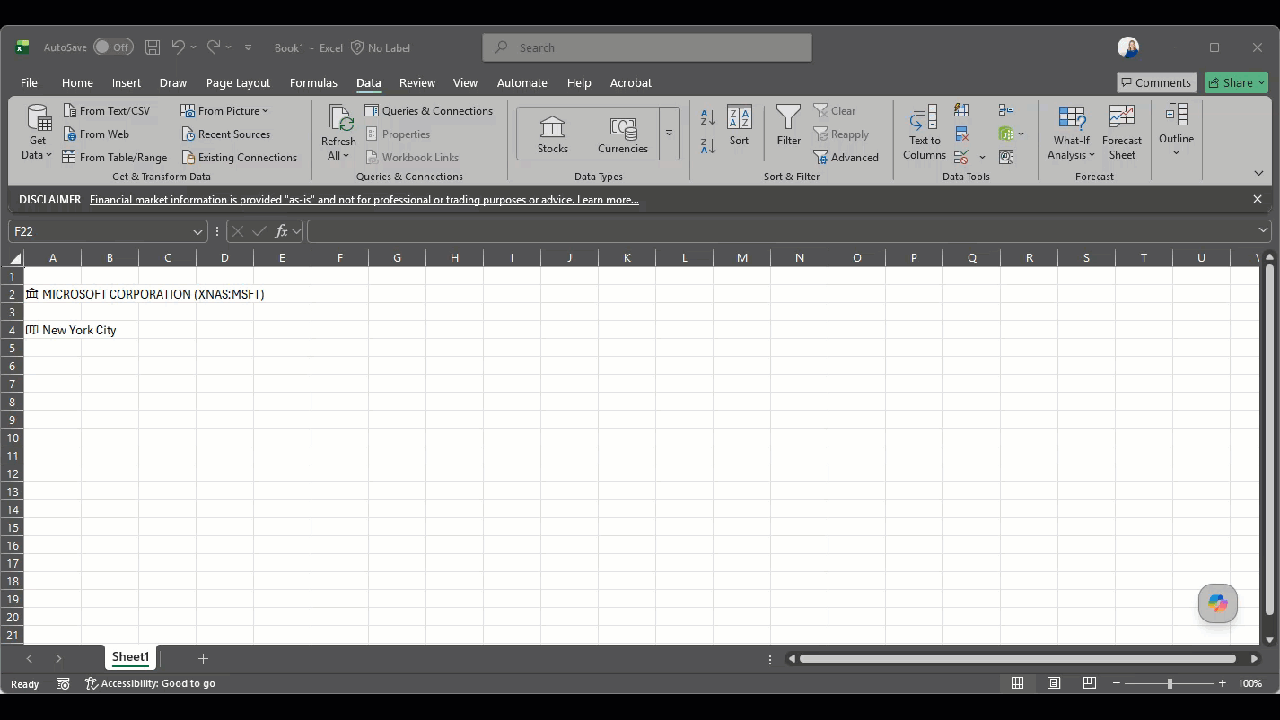
Task: Open Customize Quick Access Toolbar dropdown
Action: (x=248, y=47)
